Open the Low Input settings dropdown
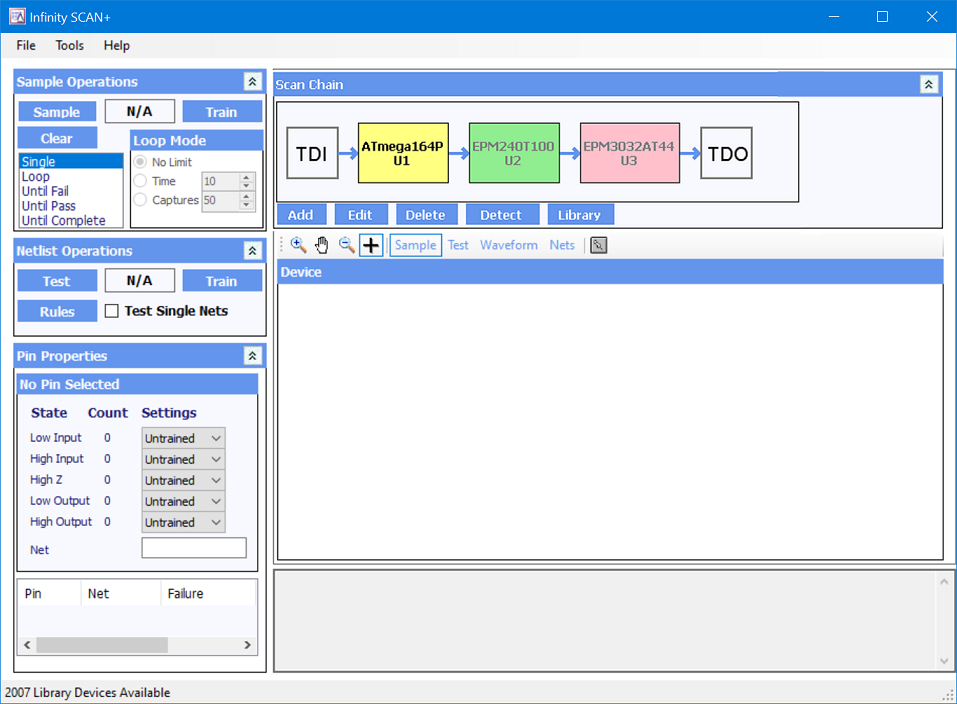957x704 pixels. pyautogui.click(x=184, y=438)
